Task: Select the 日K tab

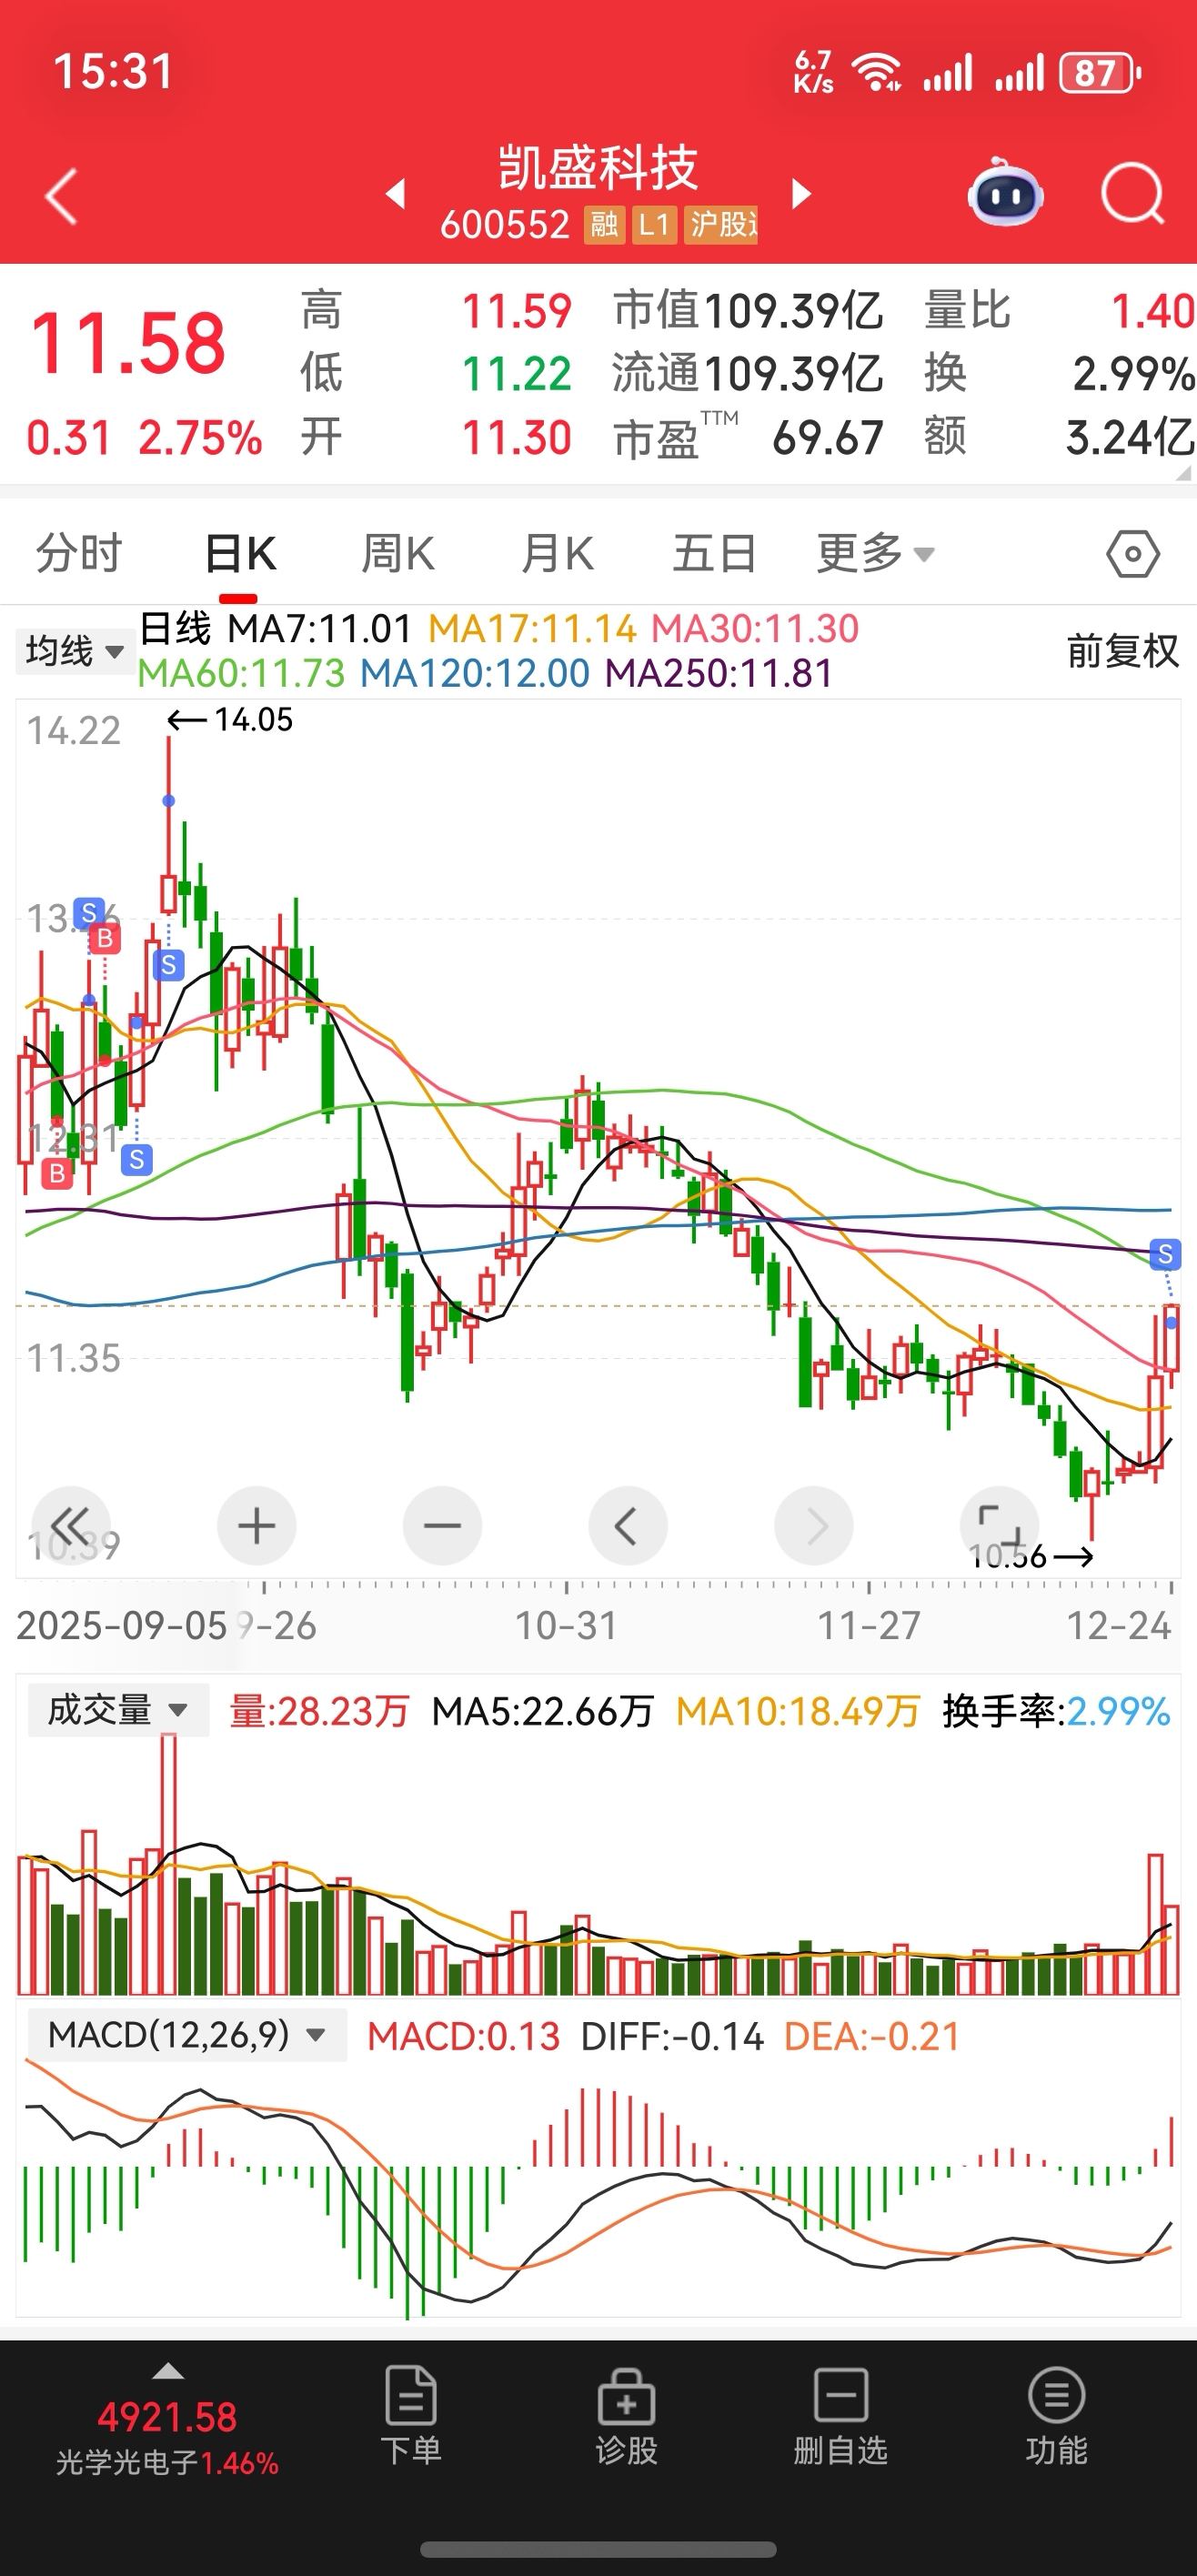Action: pos(240,553)
